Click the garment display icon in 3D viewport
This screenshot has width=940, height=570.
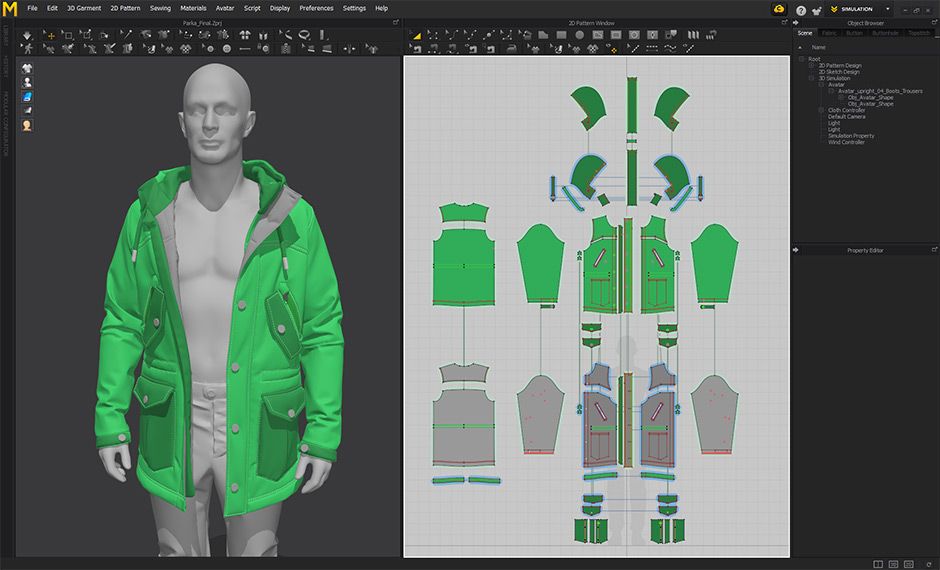pos(27,69)
